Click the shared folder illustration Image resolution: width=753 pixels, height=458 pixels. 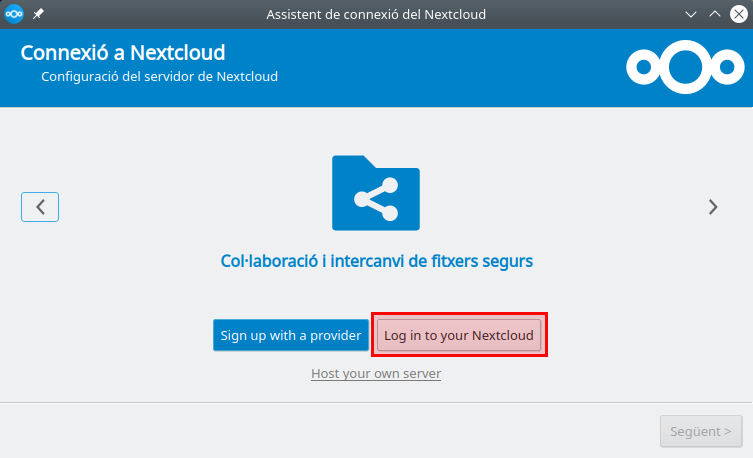[376, 193]
